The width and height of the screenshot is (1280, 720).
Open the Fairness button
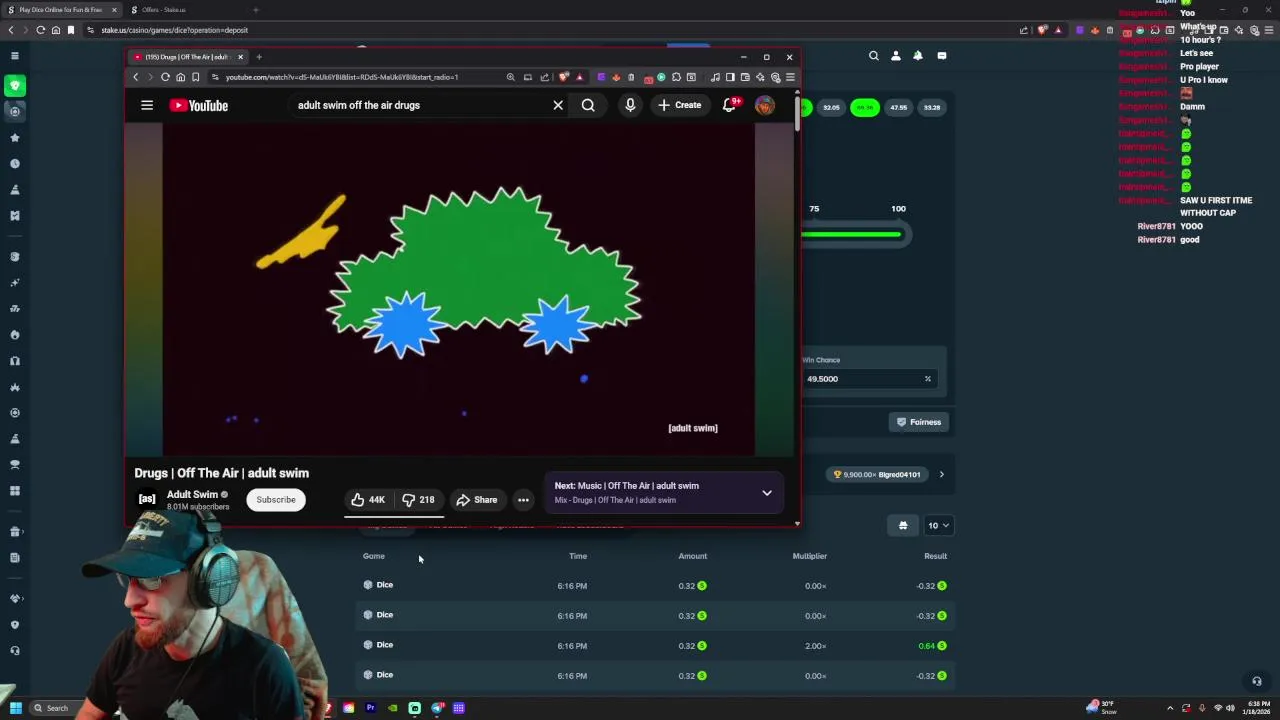[x=918, y=422]
